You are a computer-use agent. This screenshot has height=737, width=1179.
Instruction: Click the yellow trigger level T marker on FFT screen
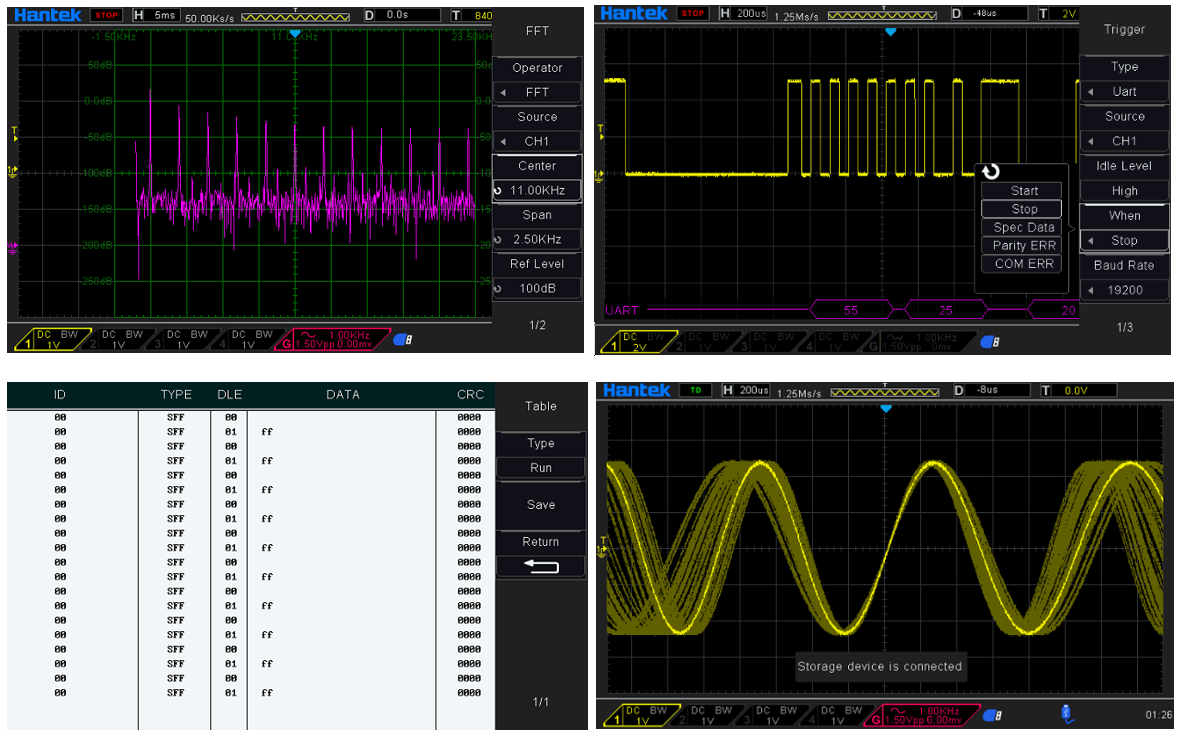14,132
